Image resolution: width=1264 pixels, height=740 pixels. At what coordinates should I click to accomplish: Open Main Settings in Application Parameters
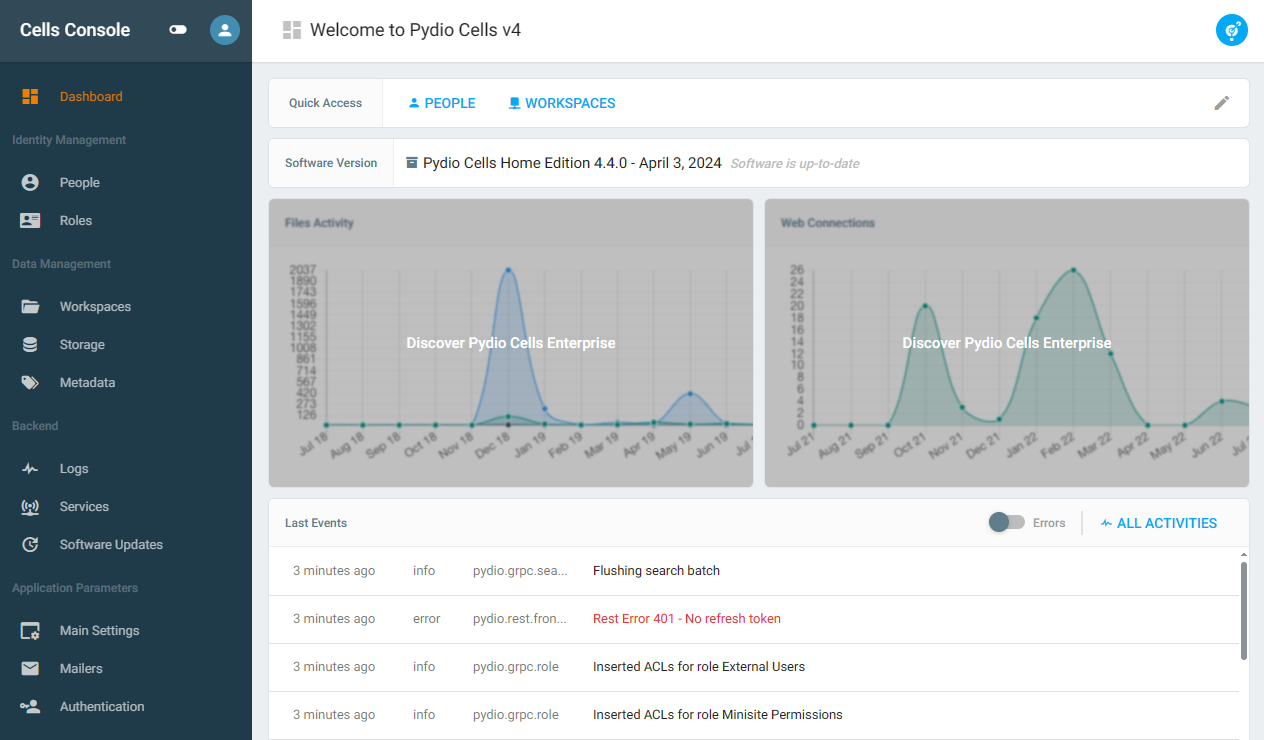[99, 631]
